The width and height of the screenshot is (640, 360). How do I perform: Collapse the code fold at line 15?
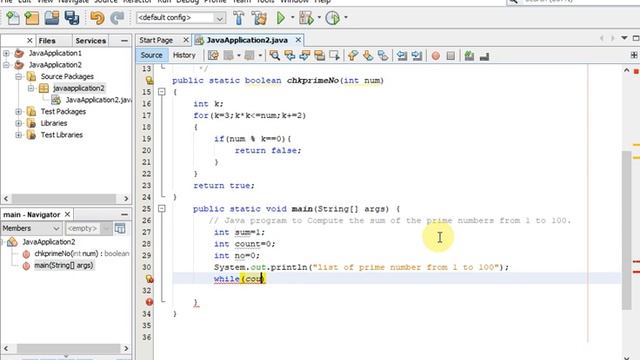click(x=162, y=92)
